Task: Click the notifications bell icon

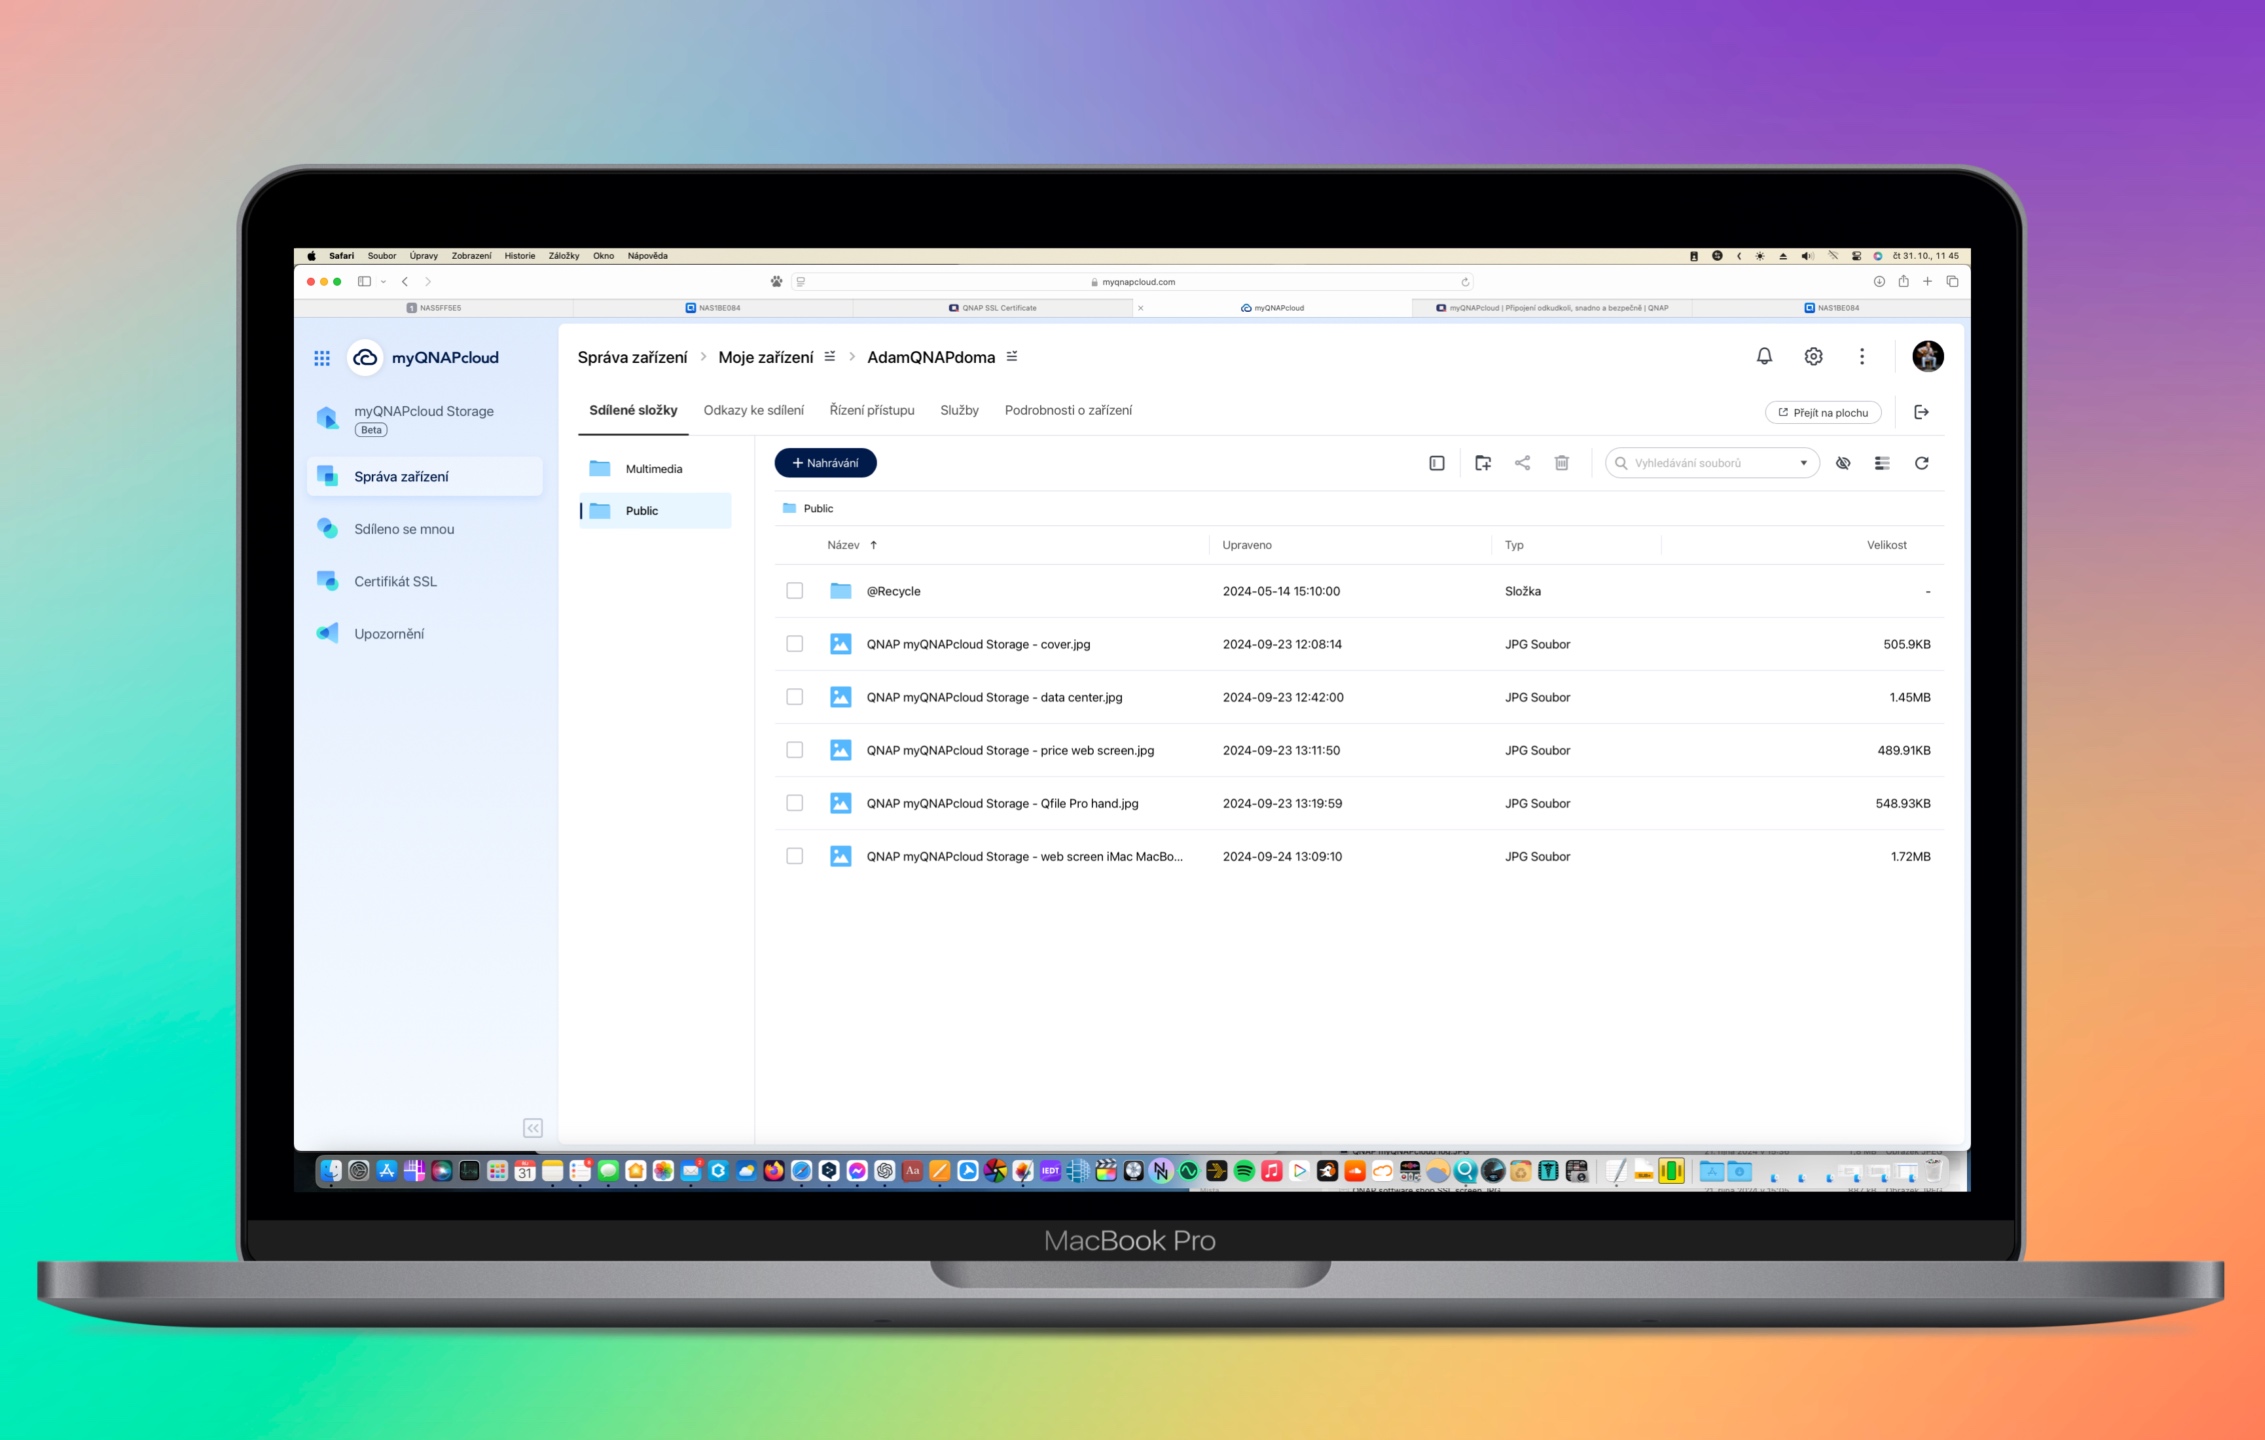Action: [x=1764, y=356]
